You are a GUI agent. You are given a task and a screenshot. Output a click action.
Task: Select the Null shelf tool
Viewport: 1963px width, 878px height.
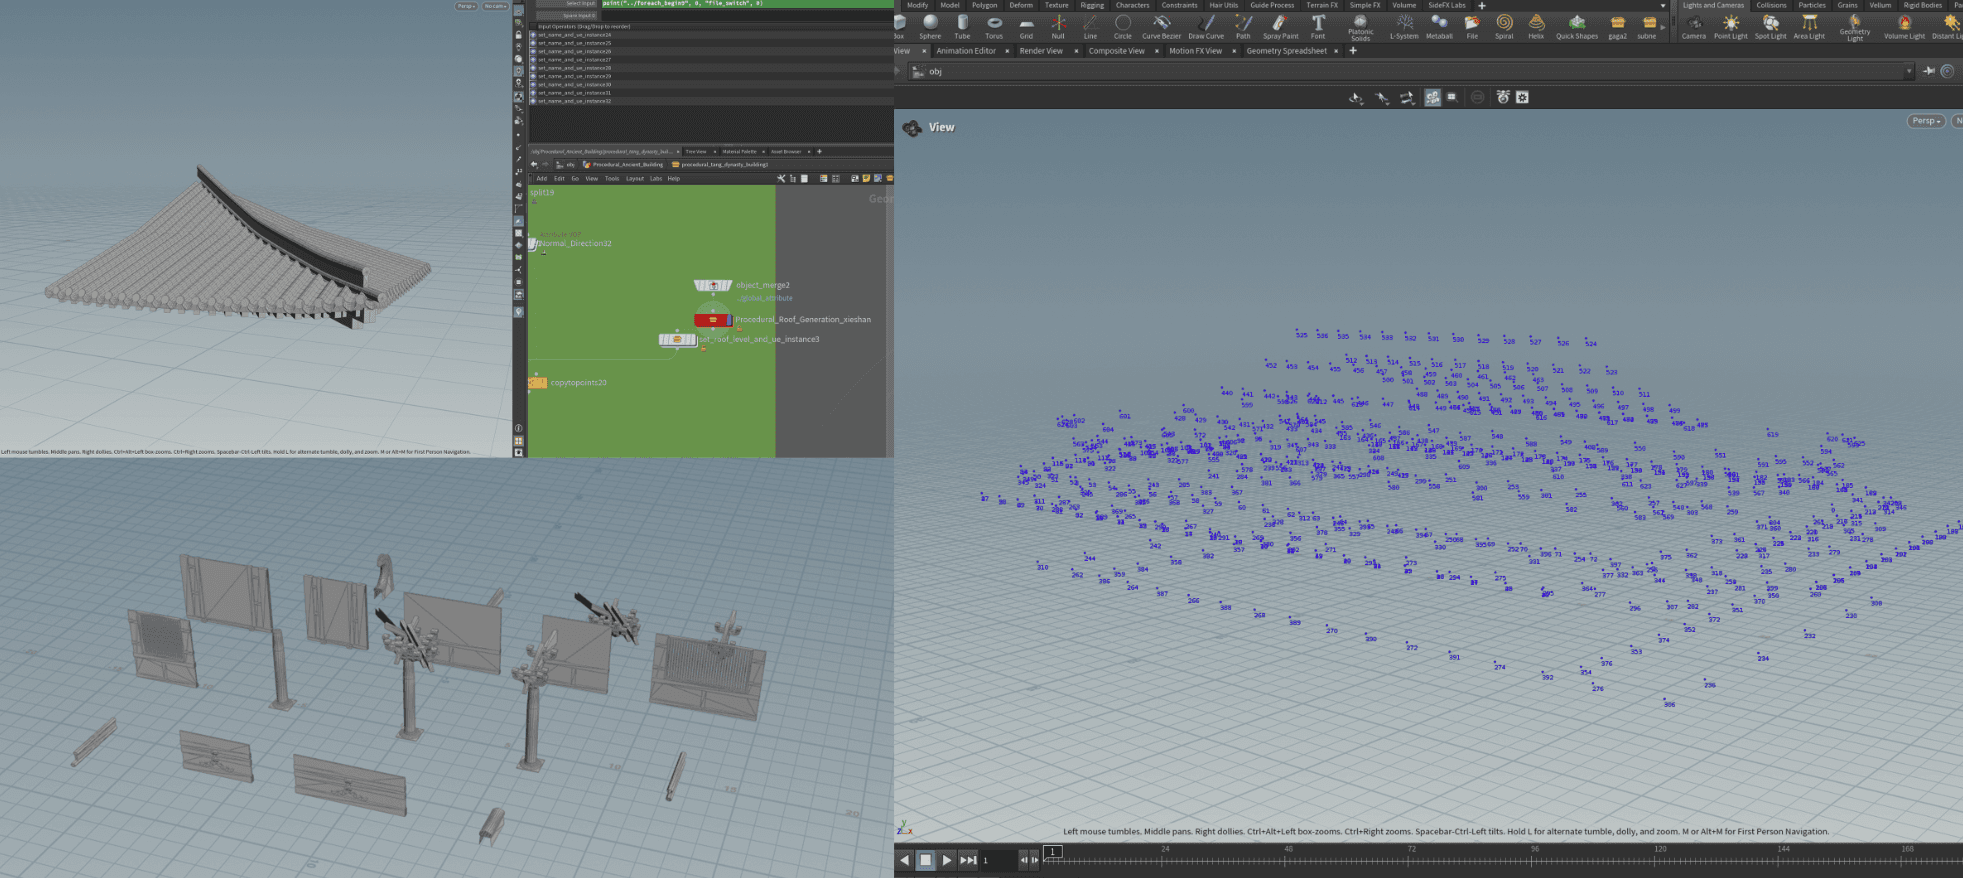point(1058,26)
